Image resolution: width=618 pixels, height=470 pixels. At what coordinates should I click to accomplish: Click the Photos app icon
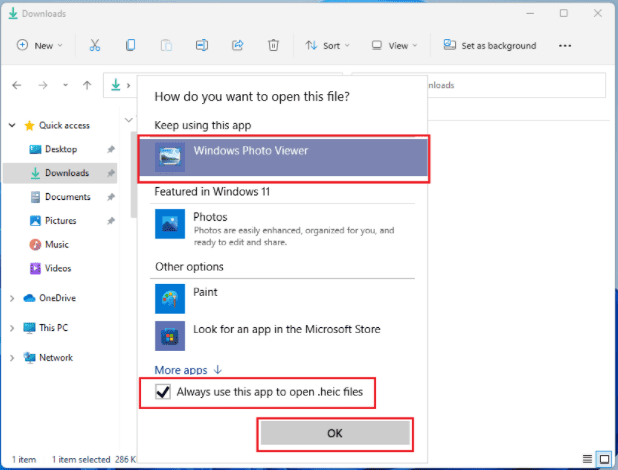tap(170, 224)
